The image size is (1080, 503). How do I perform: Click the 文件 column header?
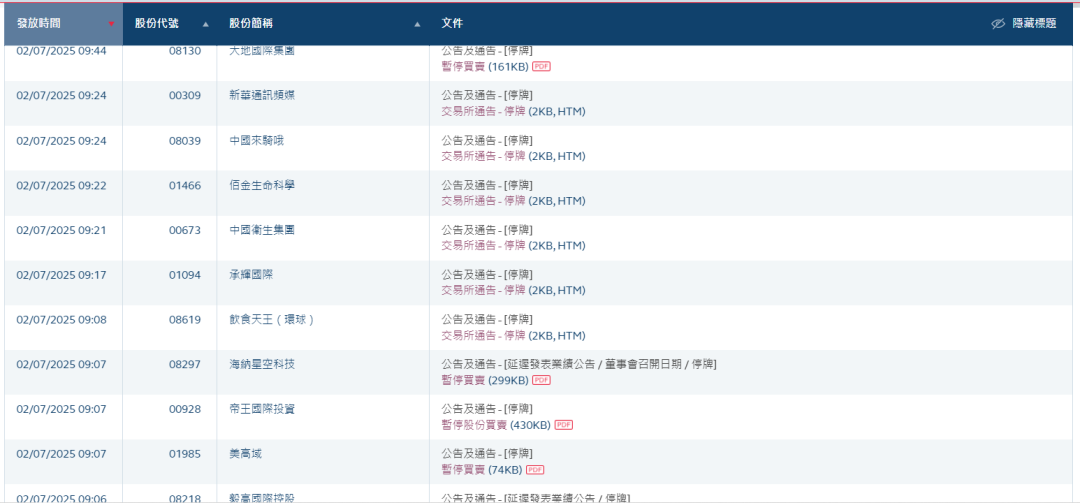click(453, 23)
